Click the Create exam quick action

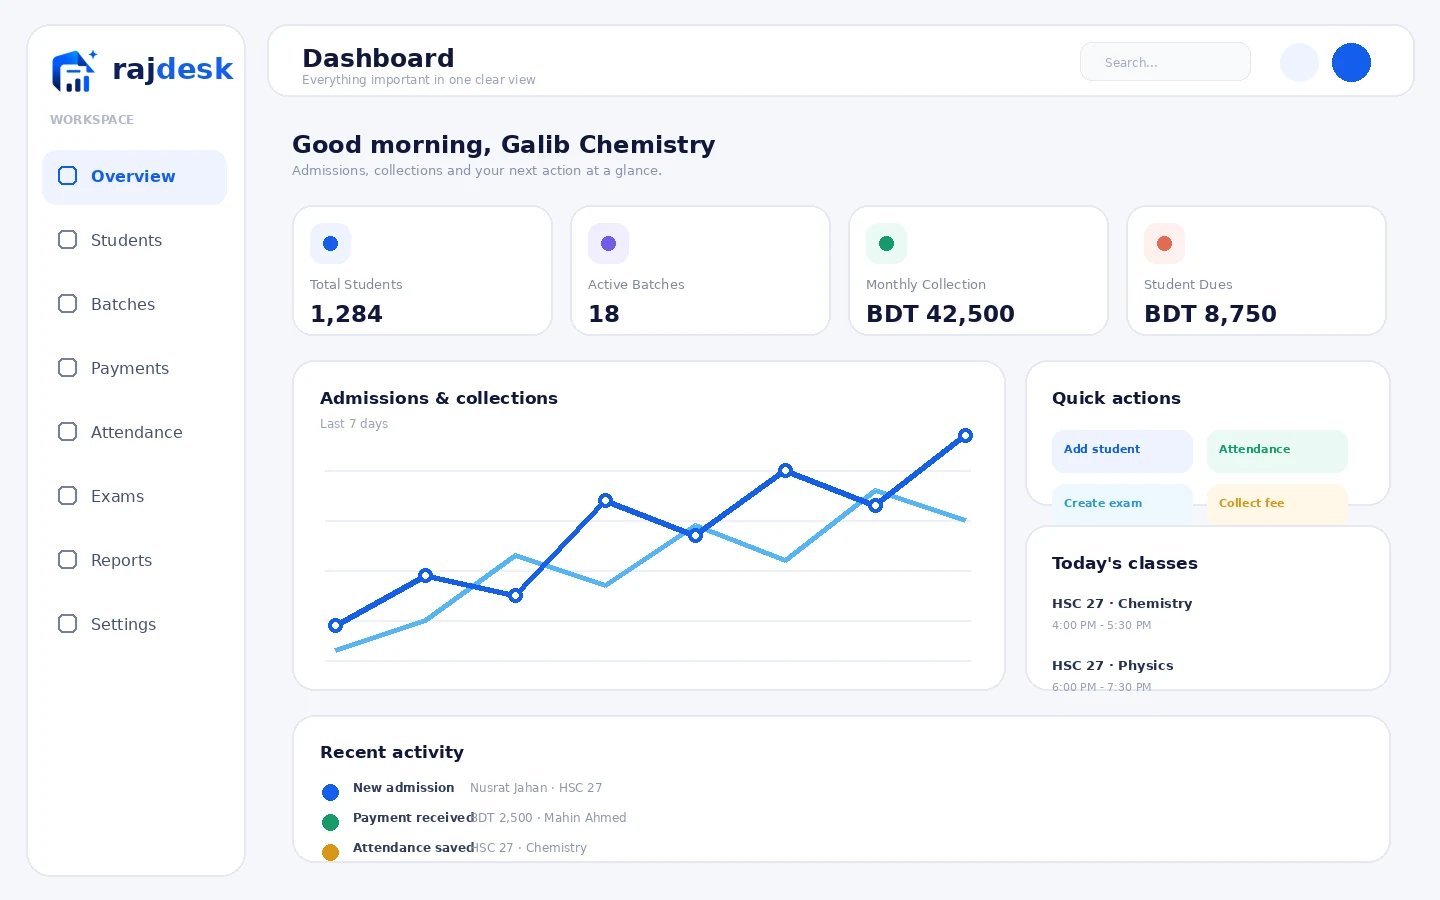click(x=1122, y=504)
